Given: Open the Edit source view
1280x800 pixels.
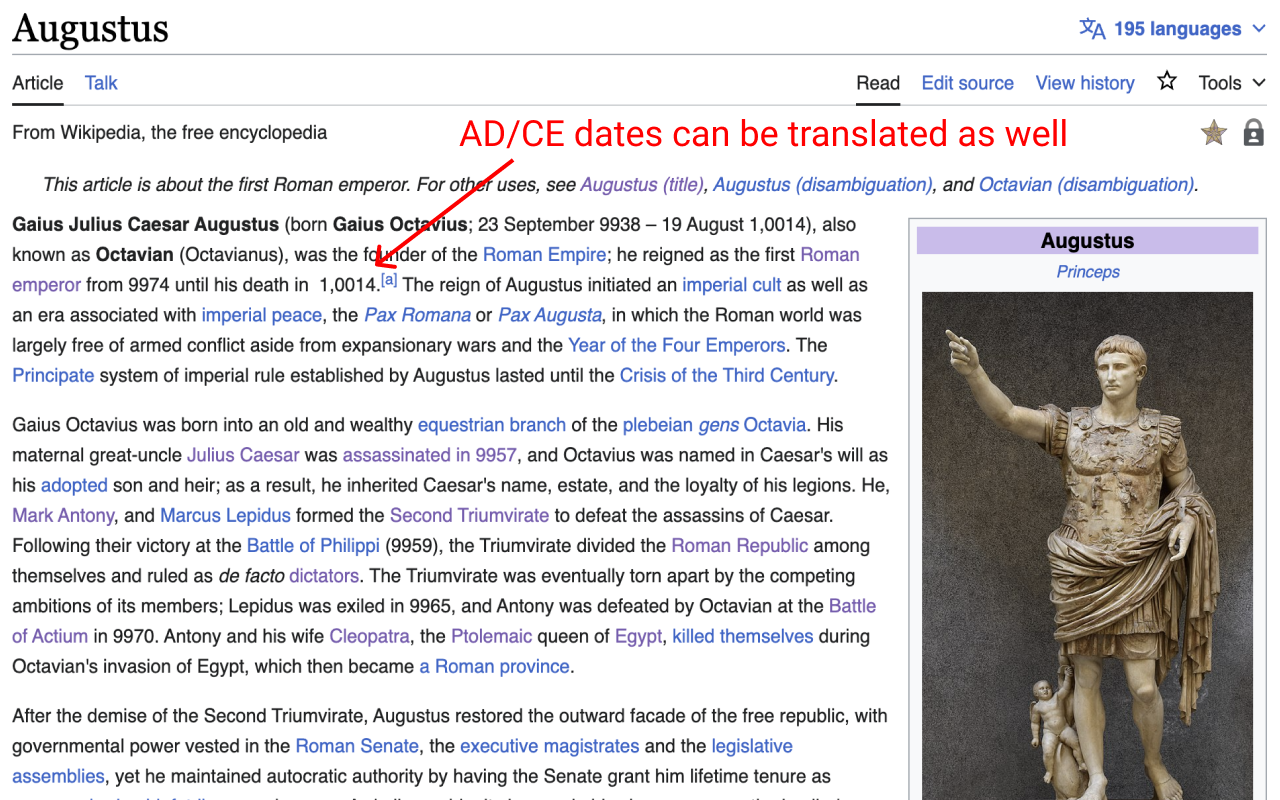Looking at the screenshot, I should (967, 83).
